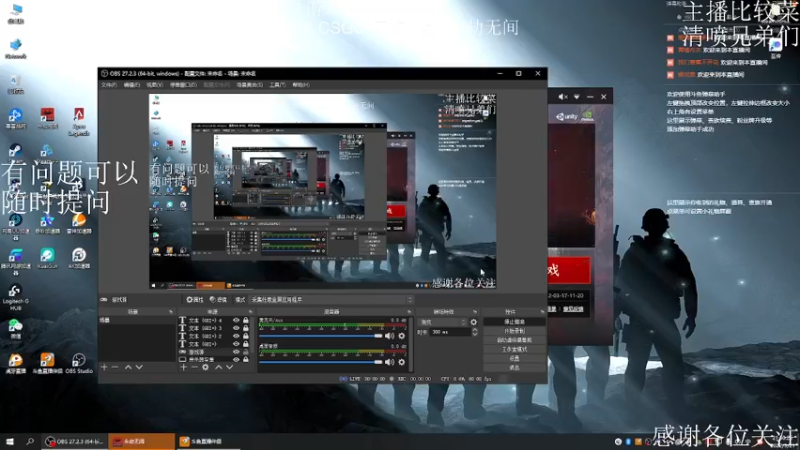Open source properties with the 属性 gear button
Viewport: 800px width, 450px height.
coord(195,299)
